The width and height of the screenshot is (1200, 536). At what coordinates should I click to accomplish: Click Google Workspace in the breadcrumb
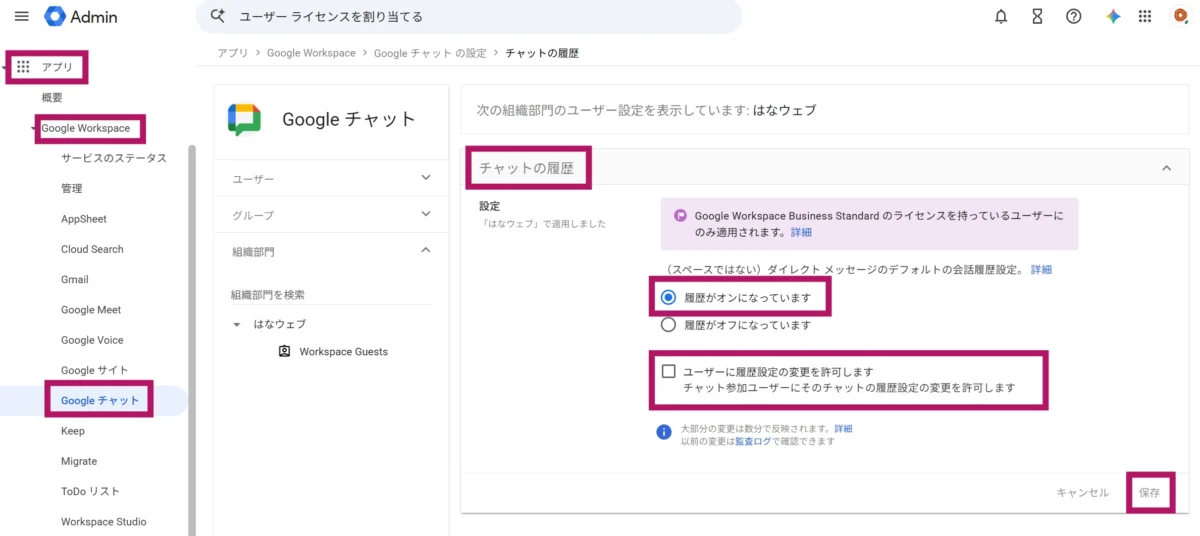click(311, 53)
